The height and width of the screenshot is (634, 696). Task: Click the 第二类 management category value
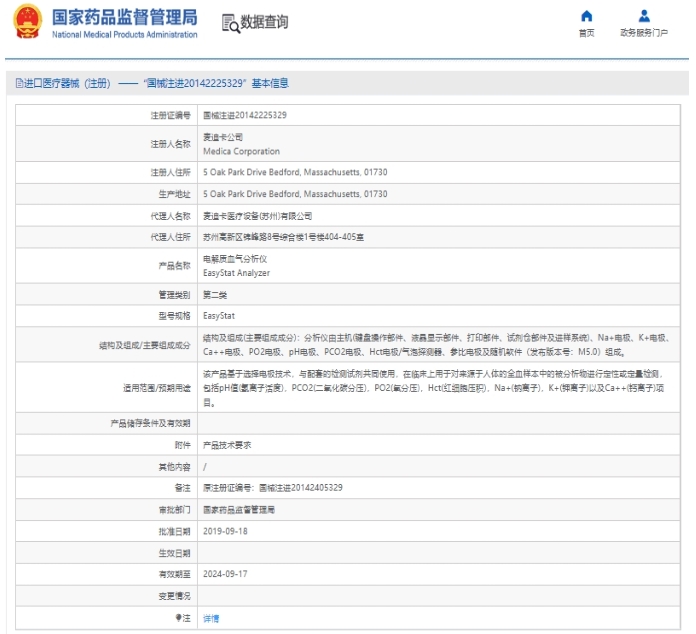[x=215, y=295]
